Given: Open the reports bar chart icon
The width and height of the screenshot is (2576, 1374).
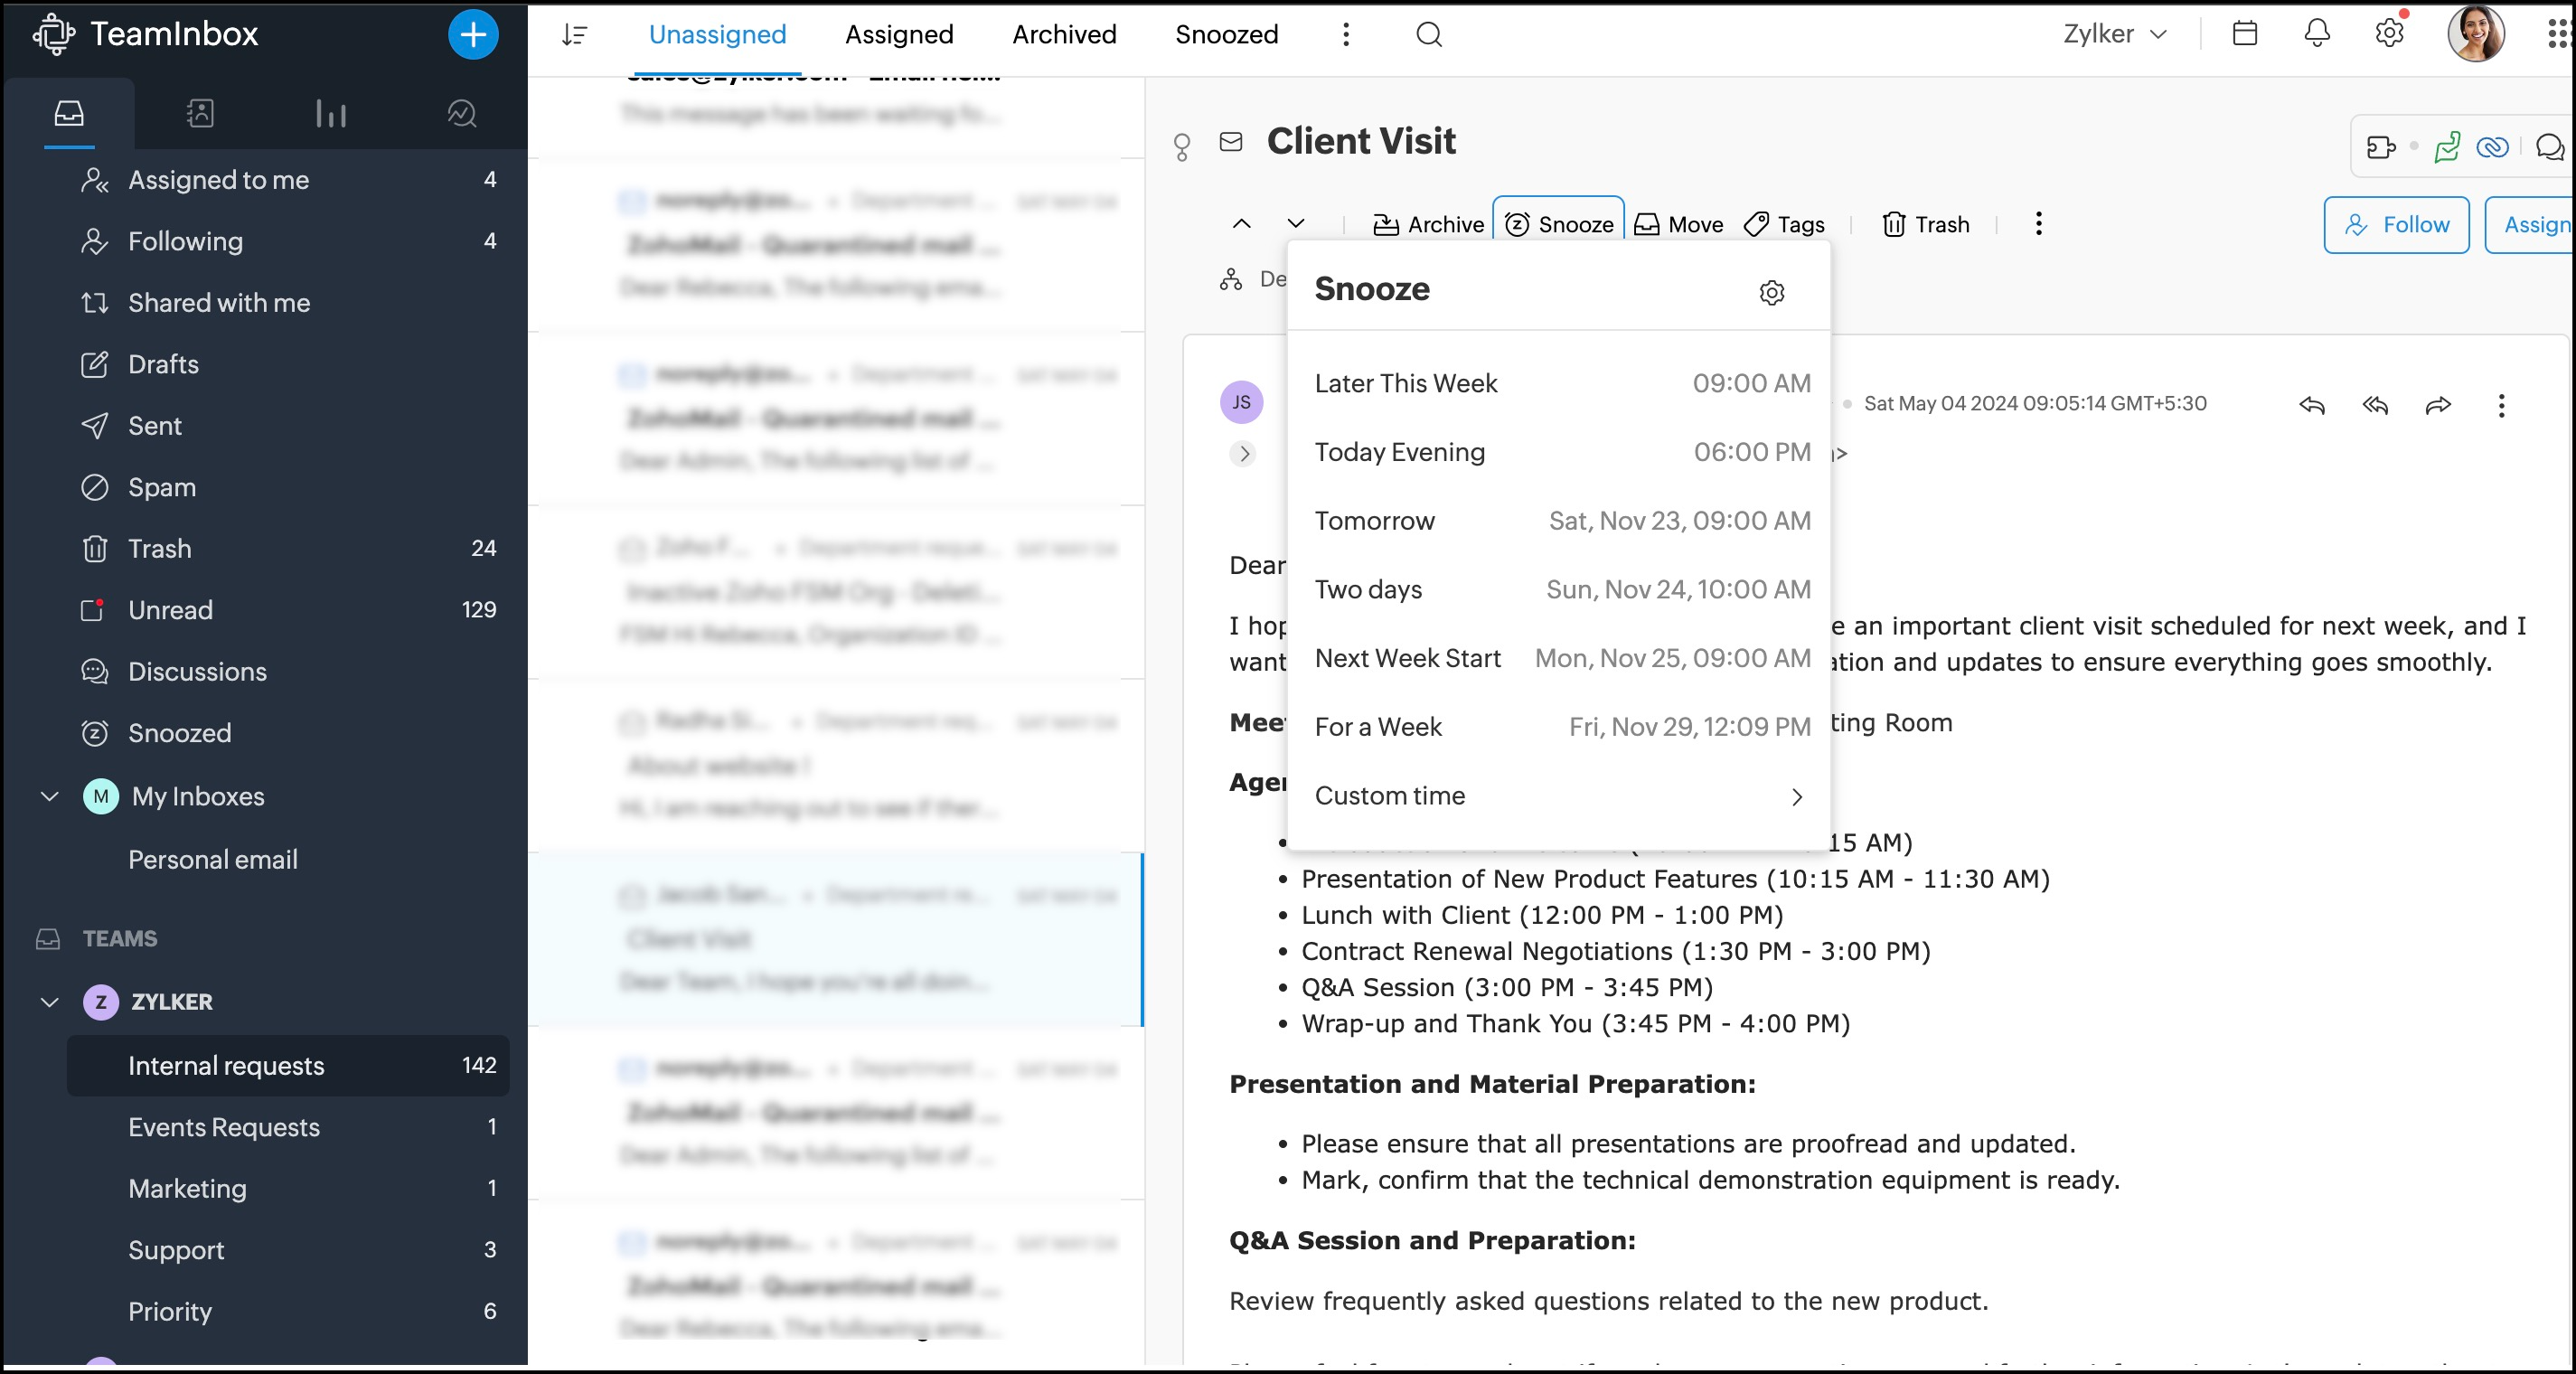Looking at the screenshot, I should [x=331, y=113].
